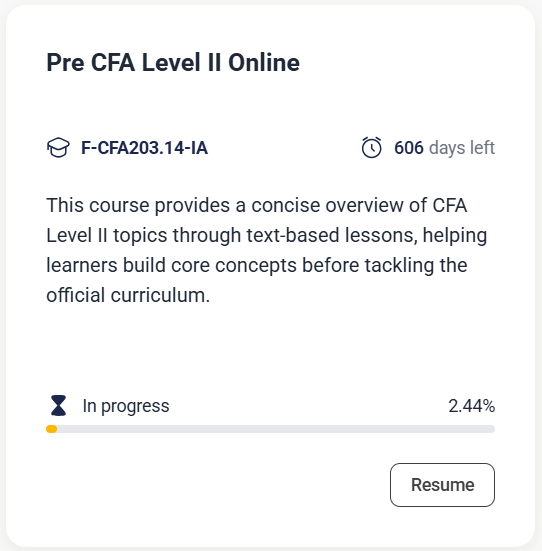The width and height of the screenshot is (542, 551).
Task: Click the orange filled progress bar segment
Action: tap(52, 429)
